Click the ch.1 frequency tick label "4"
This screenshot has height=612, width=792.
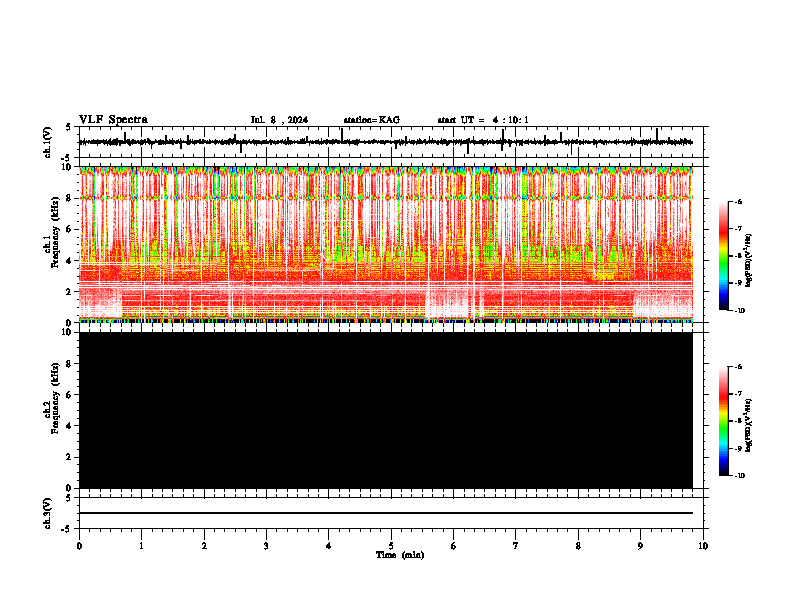coord(70,261)
